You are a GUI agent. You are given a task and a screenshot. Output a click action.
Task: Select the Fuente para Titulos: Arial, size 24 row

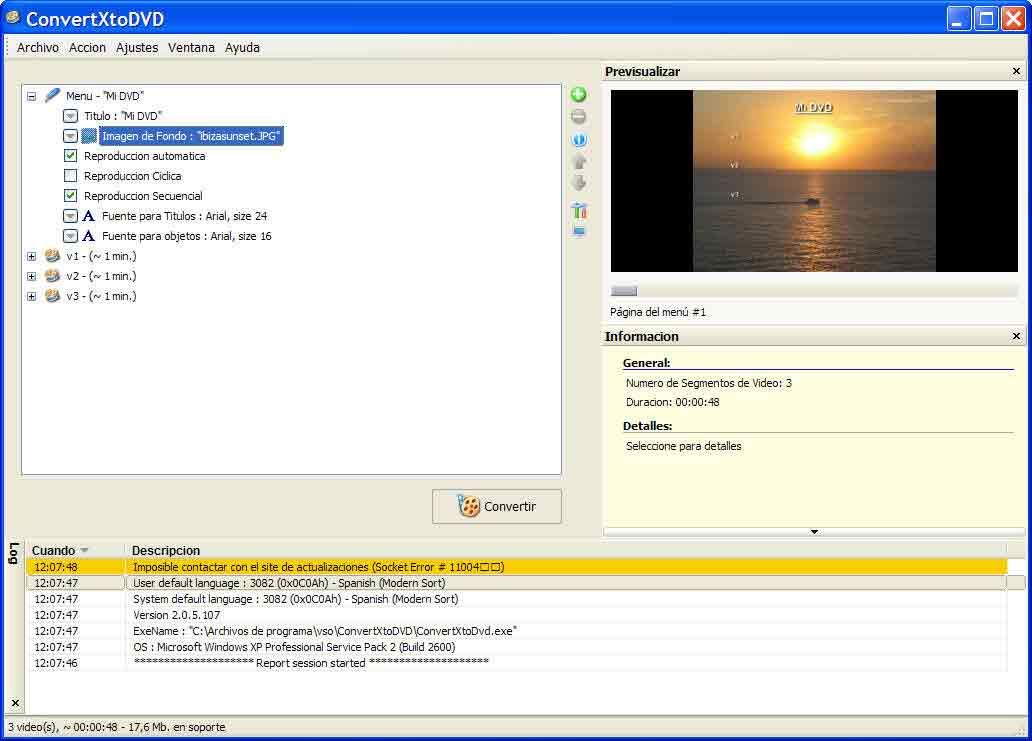pyautogui.click(x=184, y=216)
